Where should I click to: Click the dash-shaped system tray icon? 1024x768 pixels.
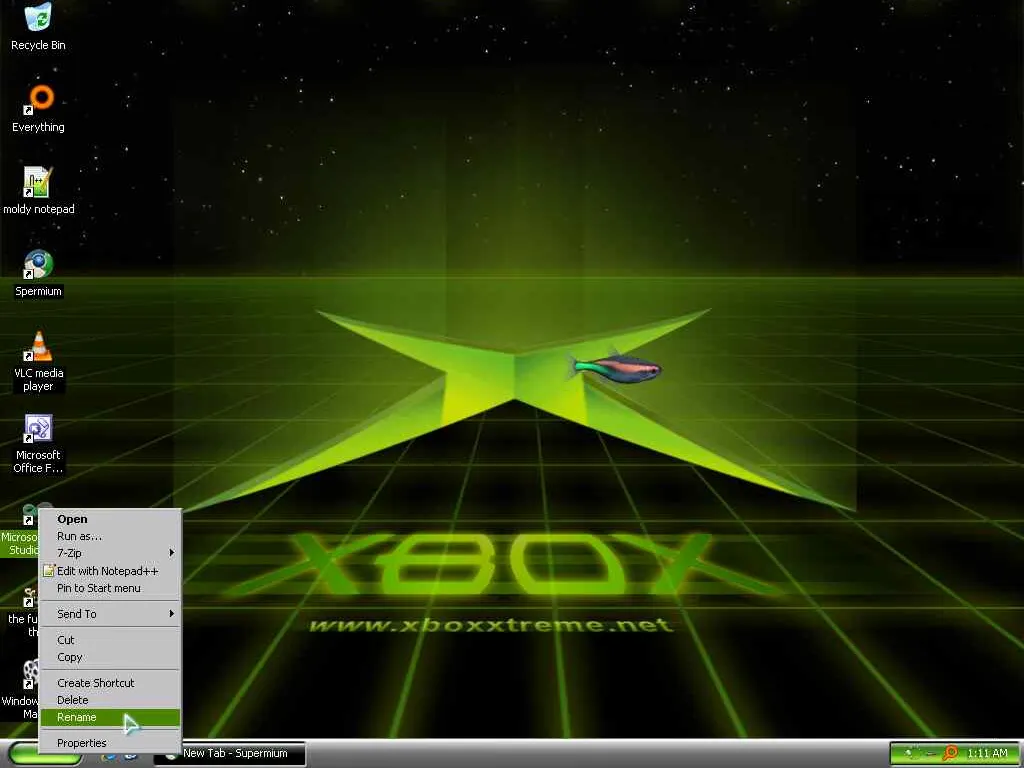point(931,754)
